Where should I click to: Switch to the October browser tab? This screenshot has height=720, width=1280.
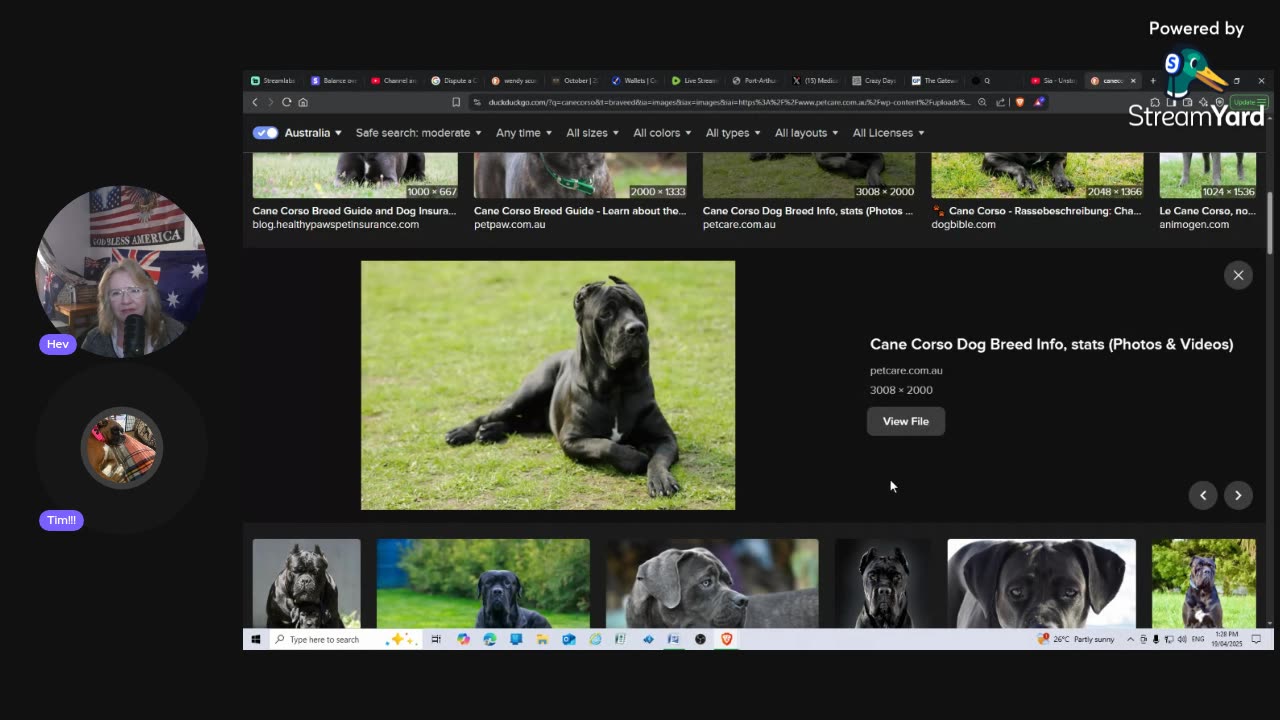point(574,81)
